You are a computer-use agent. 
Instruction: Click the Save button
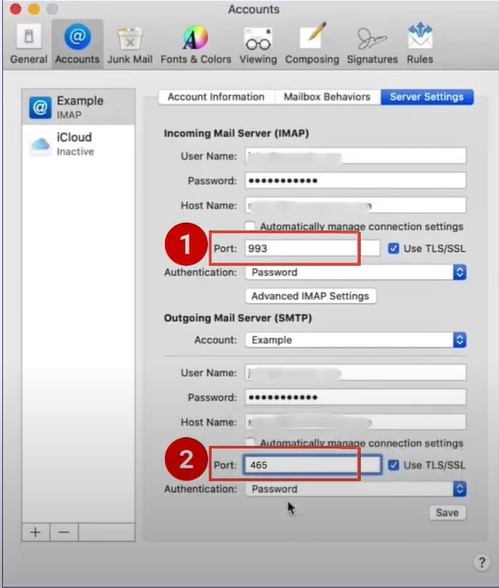(447, 513)
